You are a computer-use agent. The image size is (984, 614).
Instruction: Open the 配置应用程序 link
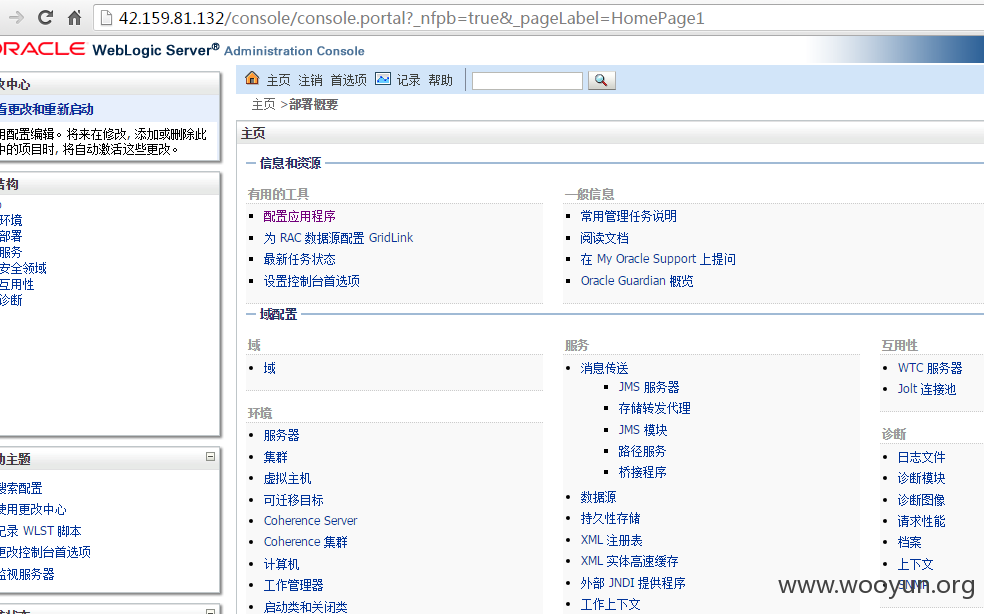pyautogui.click(x=299, y=217)
